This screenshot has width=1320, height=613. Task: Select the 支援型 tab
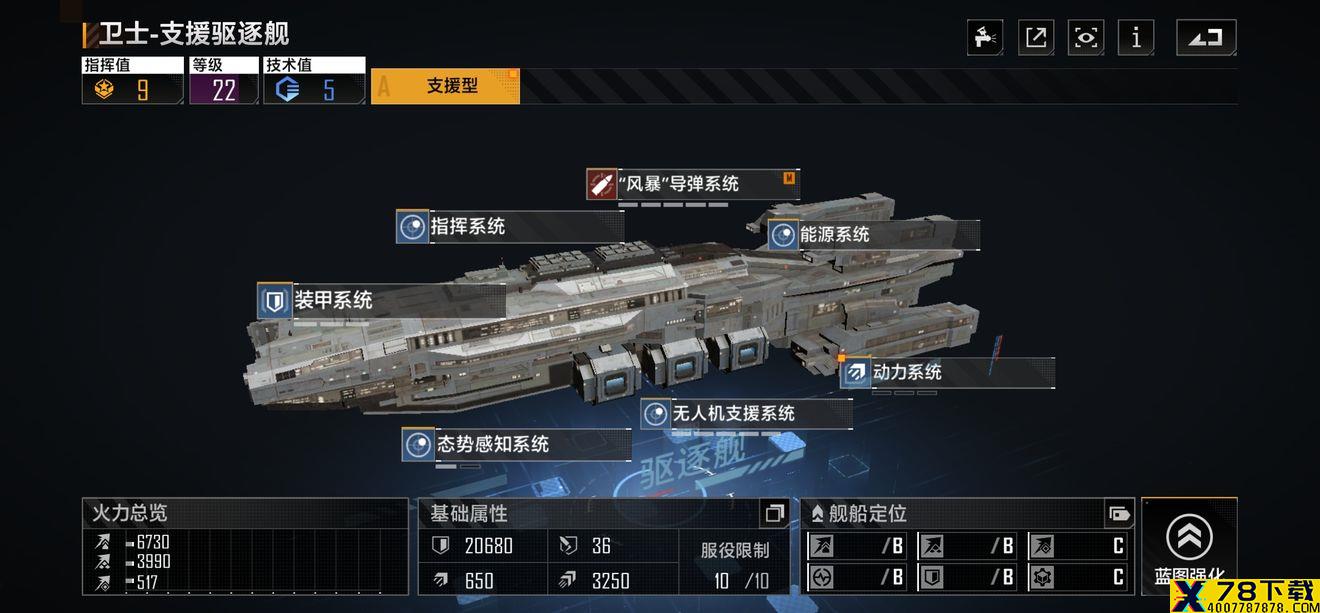(x=445, y=86)
